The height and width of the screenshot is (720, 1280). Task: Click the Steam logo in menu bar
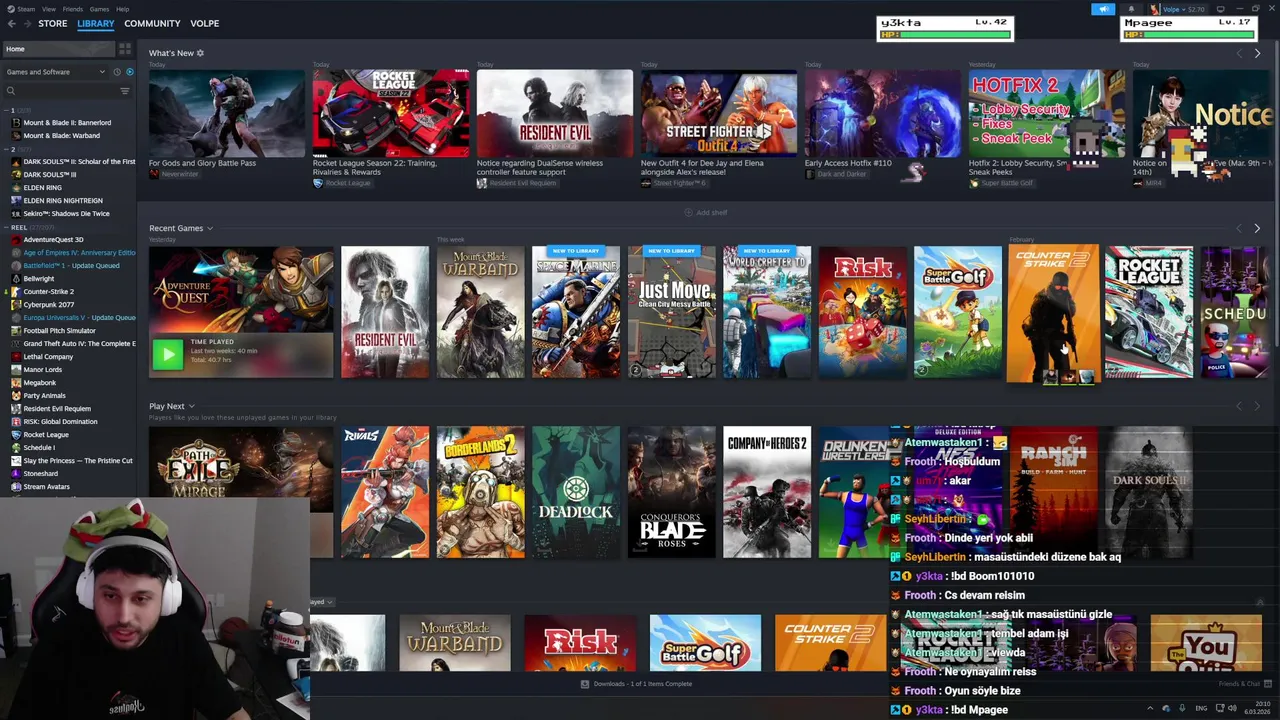[x=11, y=9]
